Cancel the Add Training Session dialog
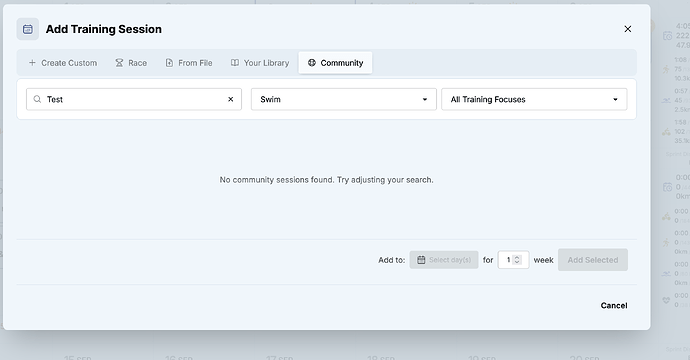 point(614,305)
